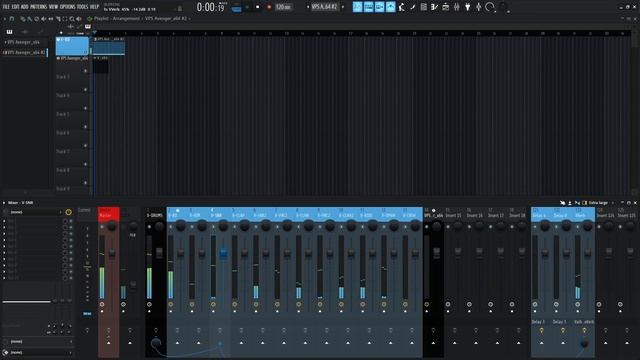Screen dimensions: 640x360
Task: Click the VPS Avenger clip in the playlist
Action: pyautogui.click(x=109, y=47)
